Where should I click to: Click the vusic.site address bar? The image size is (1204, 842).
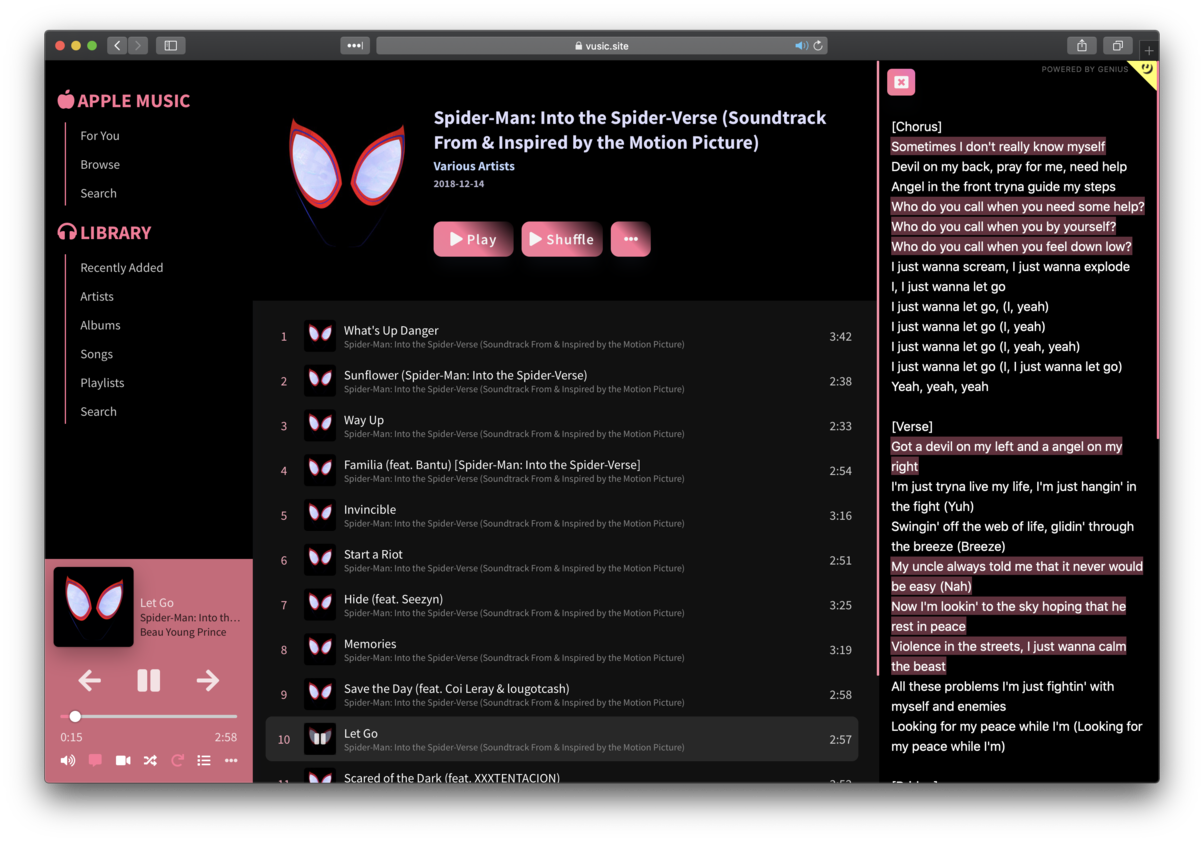pyautogui.click(x=601, y=45)
